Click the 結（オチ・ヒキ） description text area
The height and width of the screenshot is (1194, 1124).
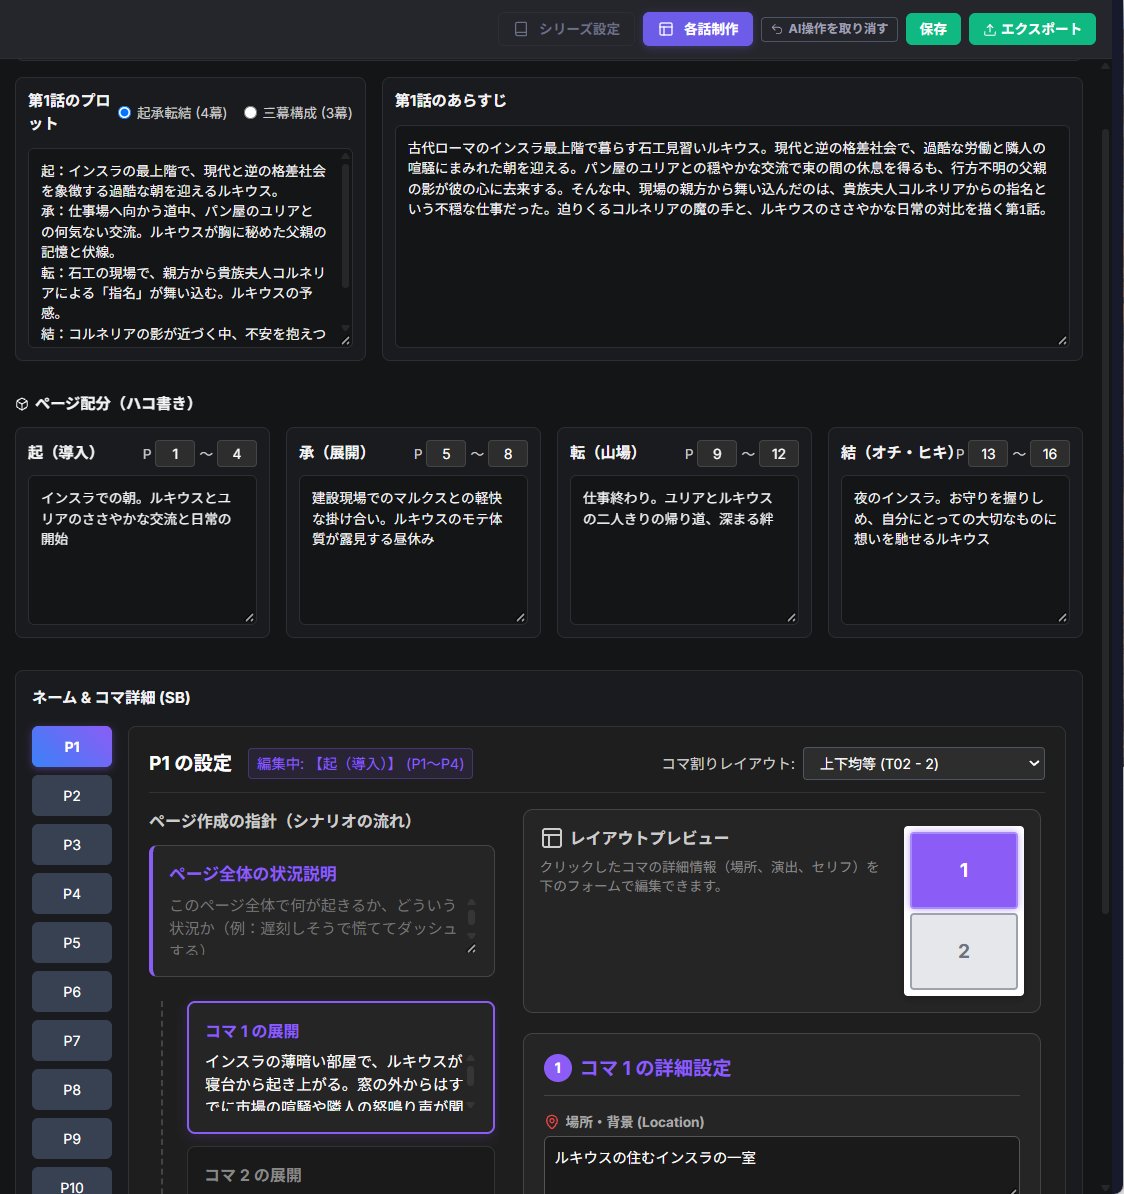point(955,550)
